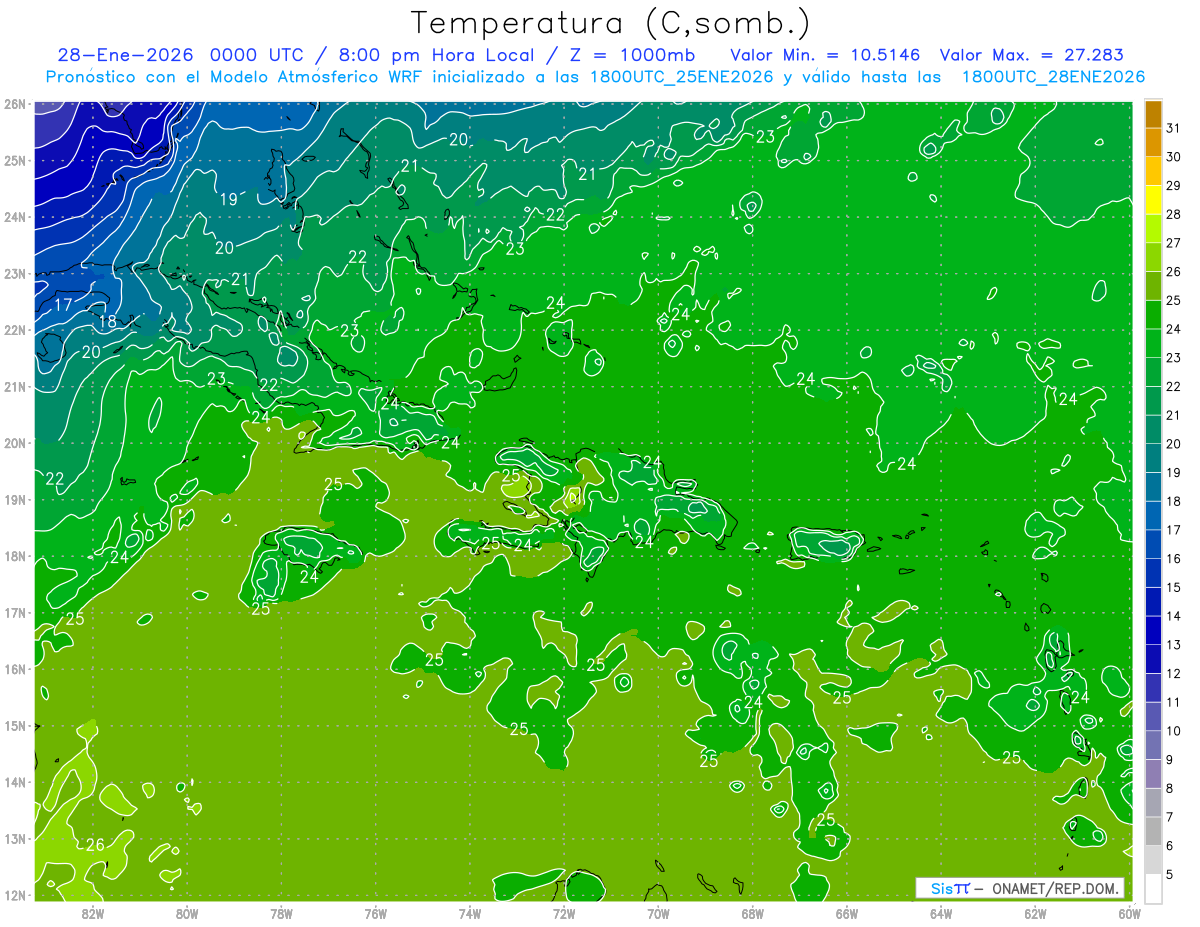Click the '31' color bar label

click(1173, 128)
